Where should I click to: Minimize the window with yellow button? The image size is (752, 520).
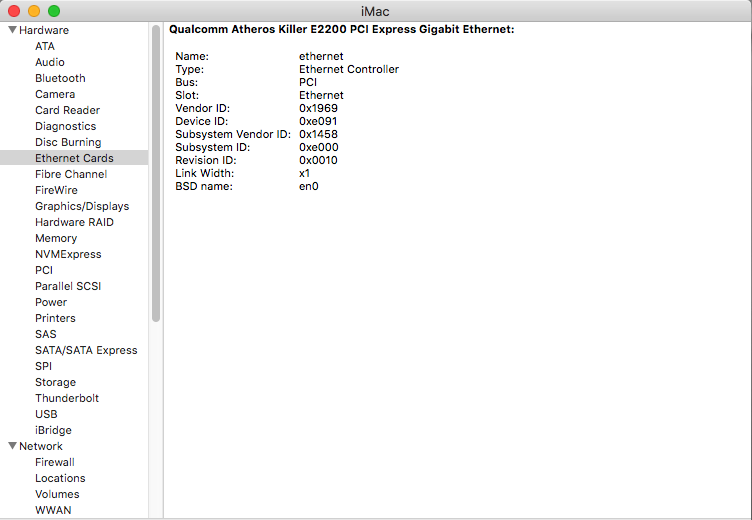click(x=34, y=11)
